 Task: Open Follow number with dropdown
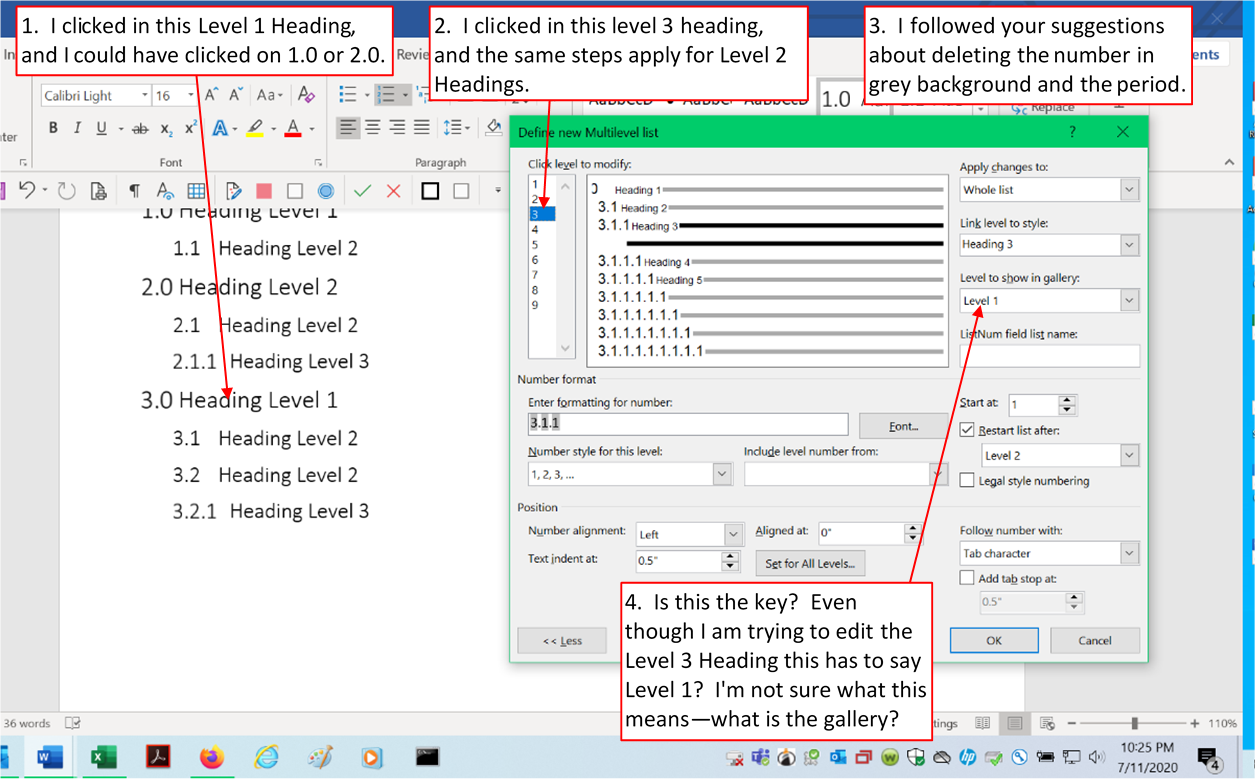point(1129,553)
